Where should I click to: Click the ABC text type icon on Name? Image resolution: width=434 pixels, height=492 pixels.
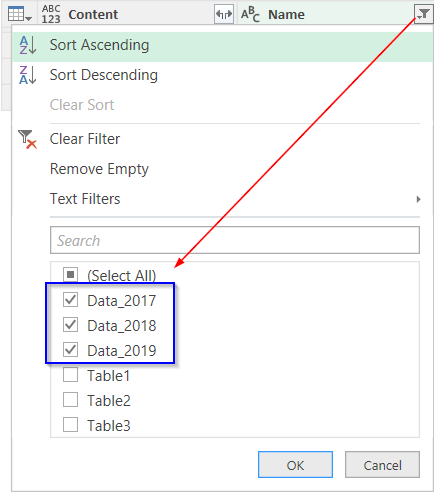(x=250, y=14)
